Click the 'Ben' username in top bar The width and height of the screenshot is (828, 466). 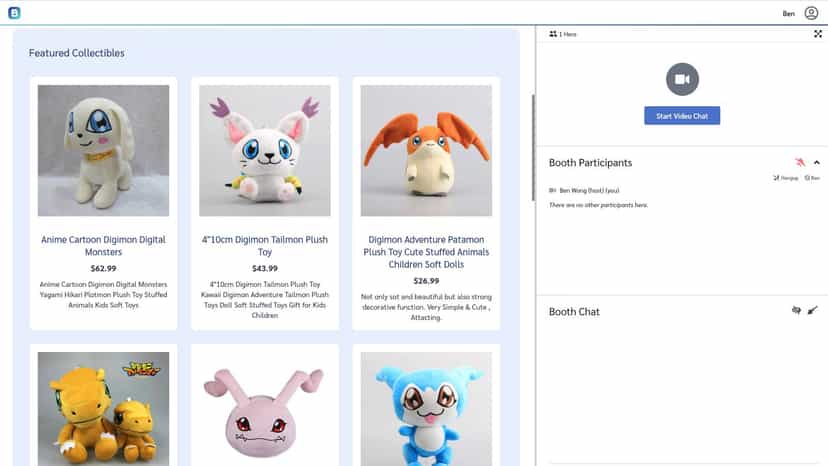coord(788,14)
